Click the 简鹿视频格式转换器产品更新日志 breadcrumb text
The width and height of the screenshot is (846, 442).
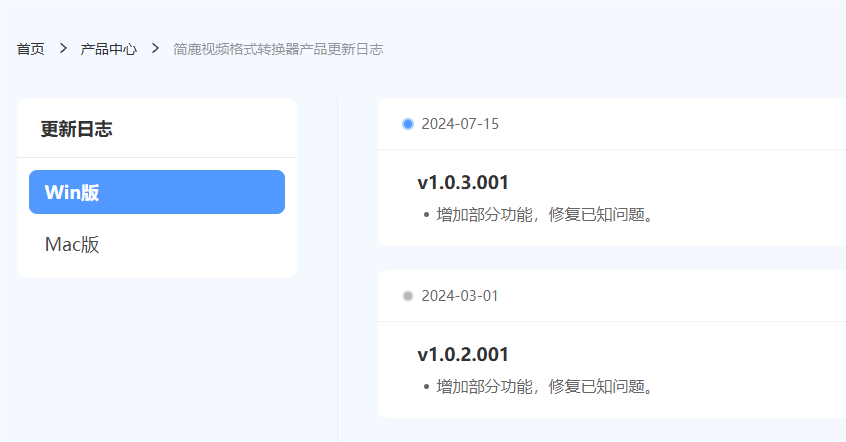coord(278,49)
